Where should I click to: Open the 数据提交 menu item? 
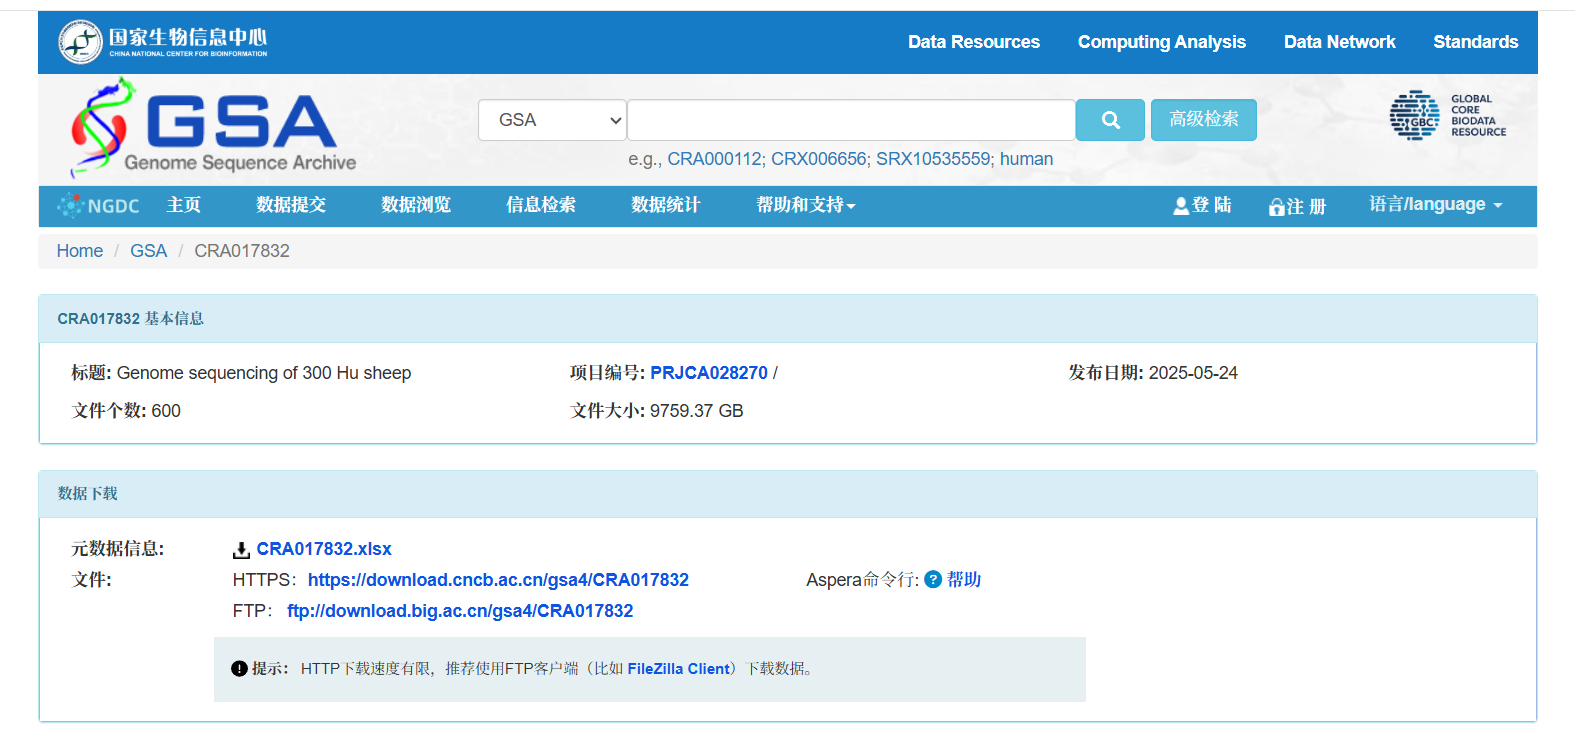(291, 205)
